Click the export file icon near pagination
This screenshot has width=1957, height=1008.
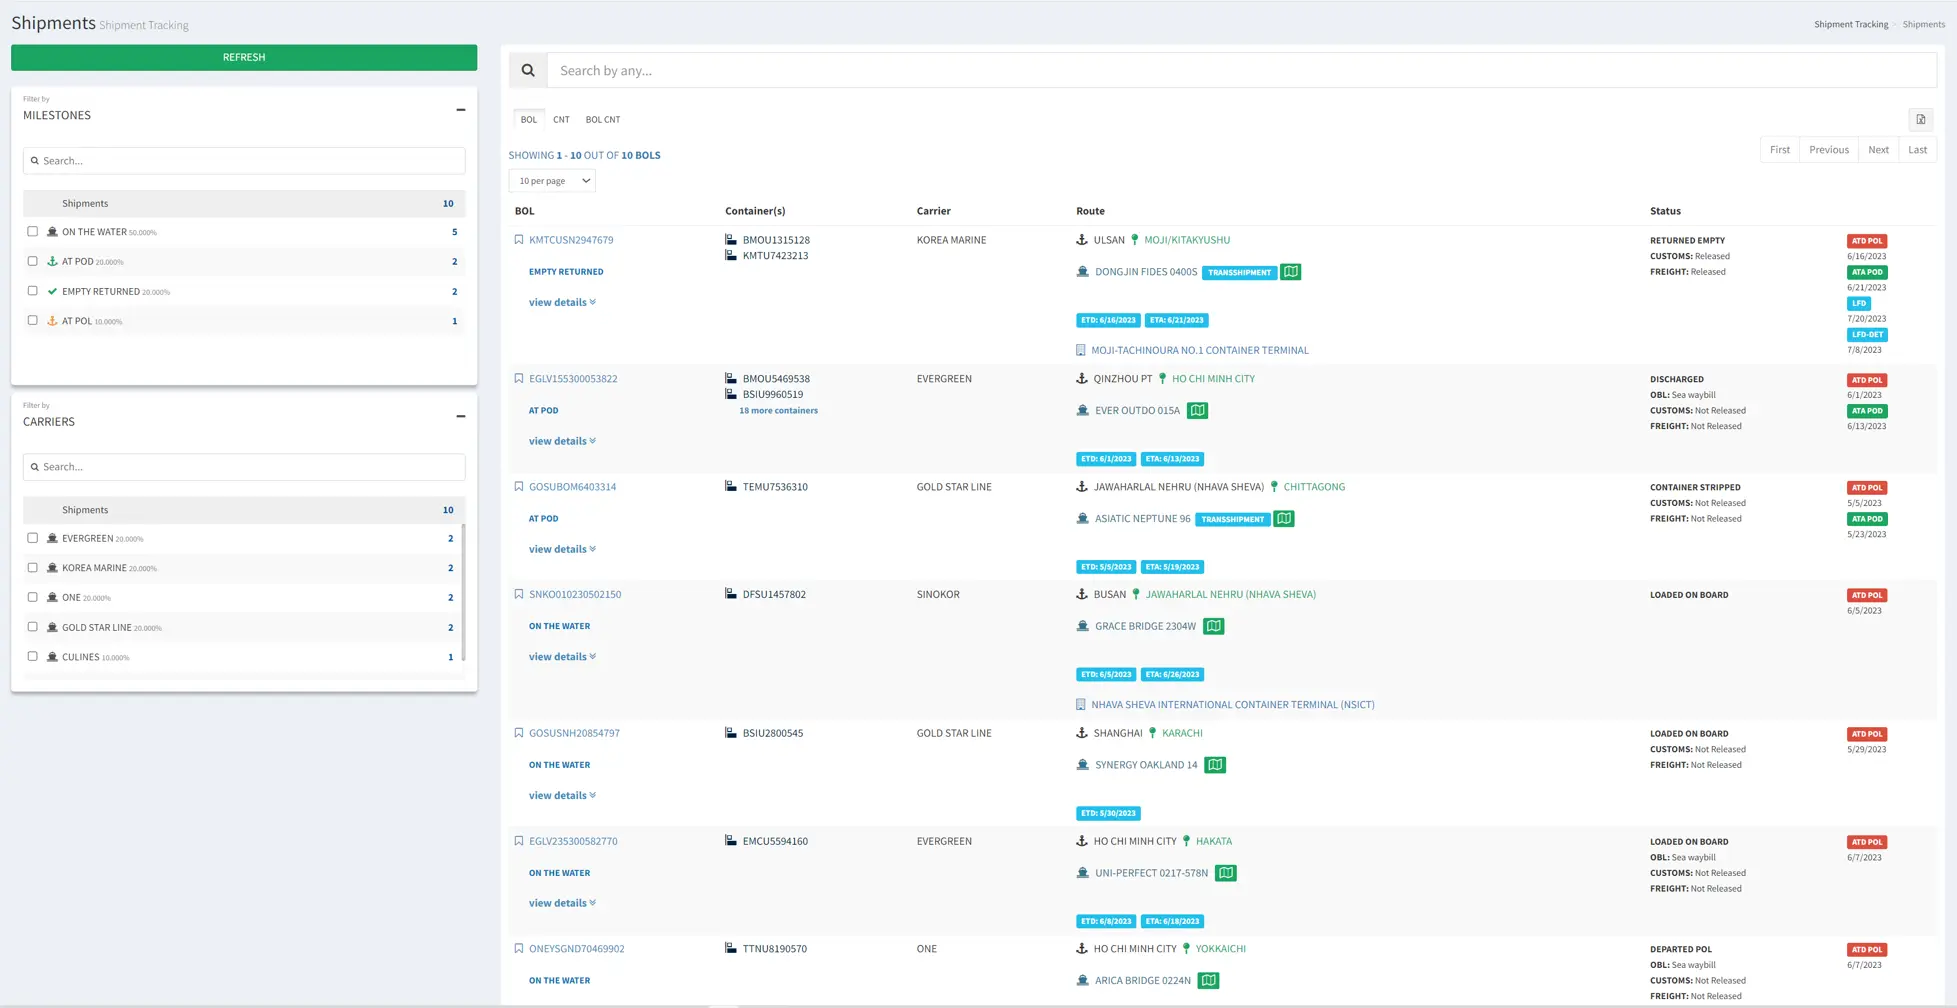pyautogui.click(x=1921, y=119)
